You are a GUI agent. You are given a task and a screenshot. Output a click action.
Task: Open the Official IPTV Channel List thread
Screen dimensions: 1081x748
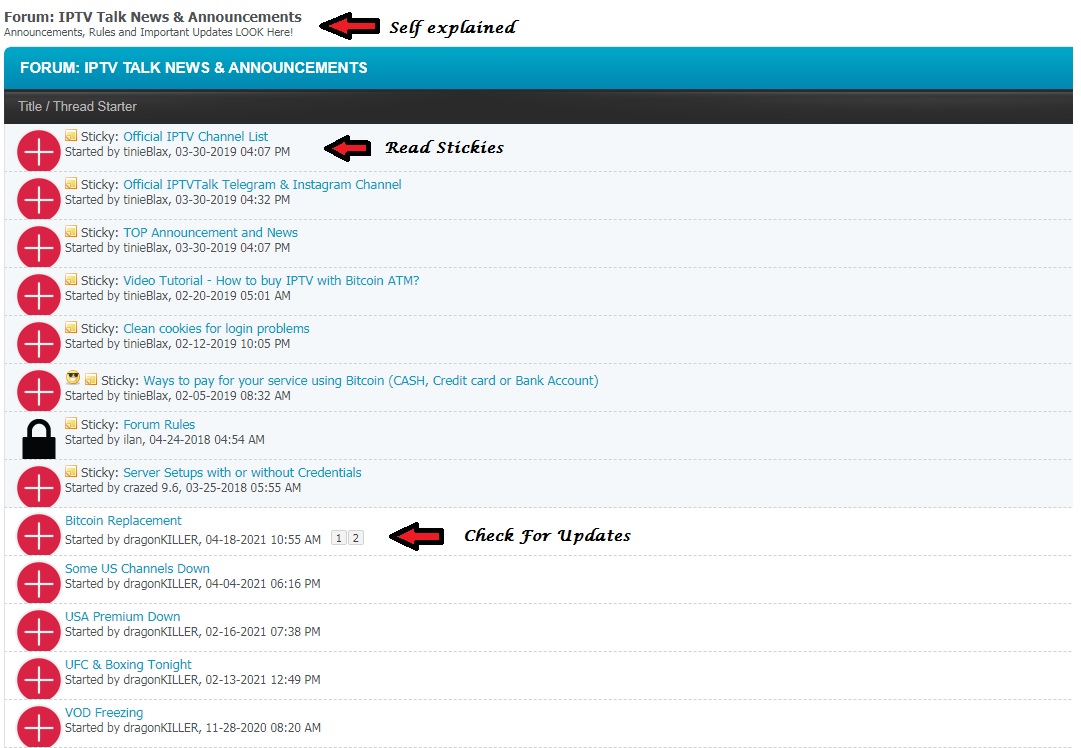[x=196, y=137]
